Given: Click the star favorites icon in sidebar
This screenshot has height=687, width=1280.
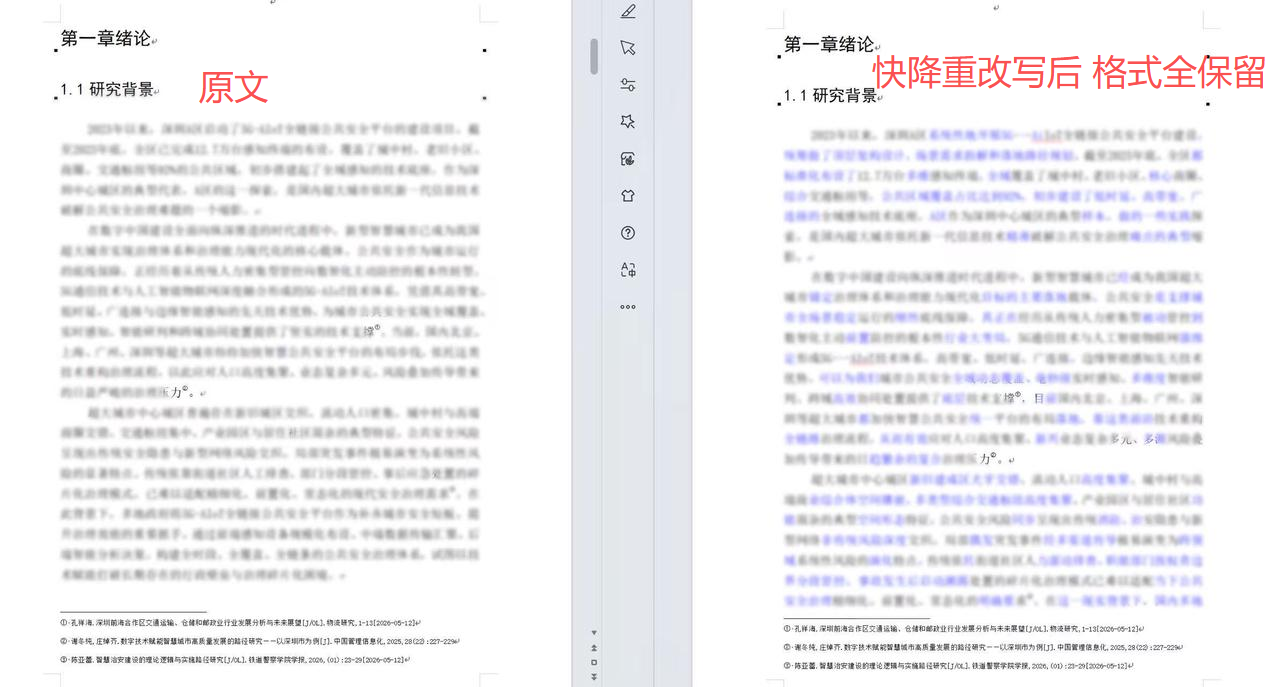Looking at the screenshot, I should tap(628, 122).
